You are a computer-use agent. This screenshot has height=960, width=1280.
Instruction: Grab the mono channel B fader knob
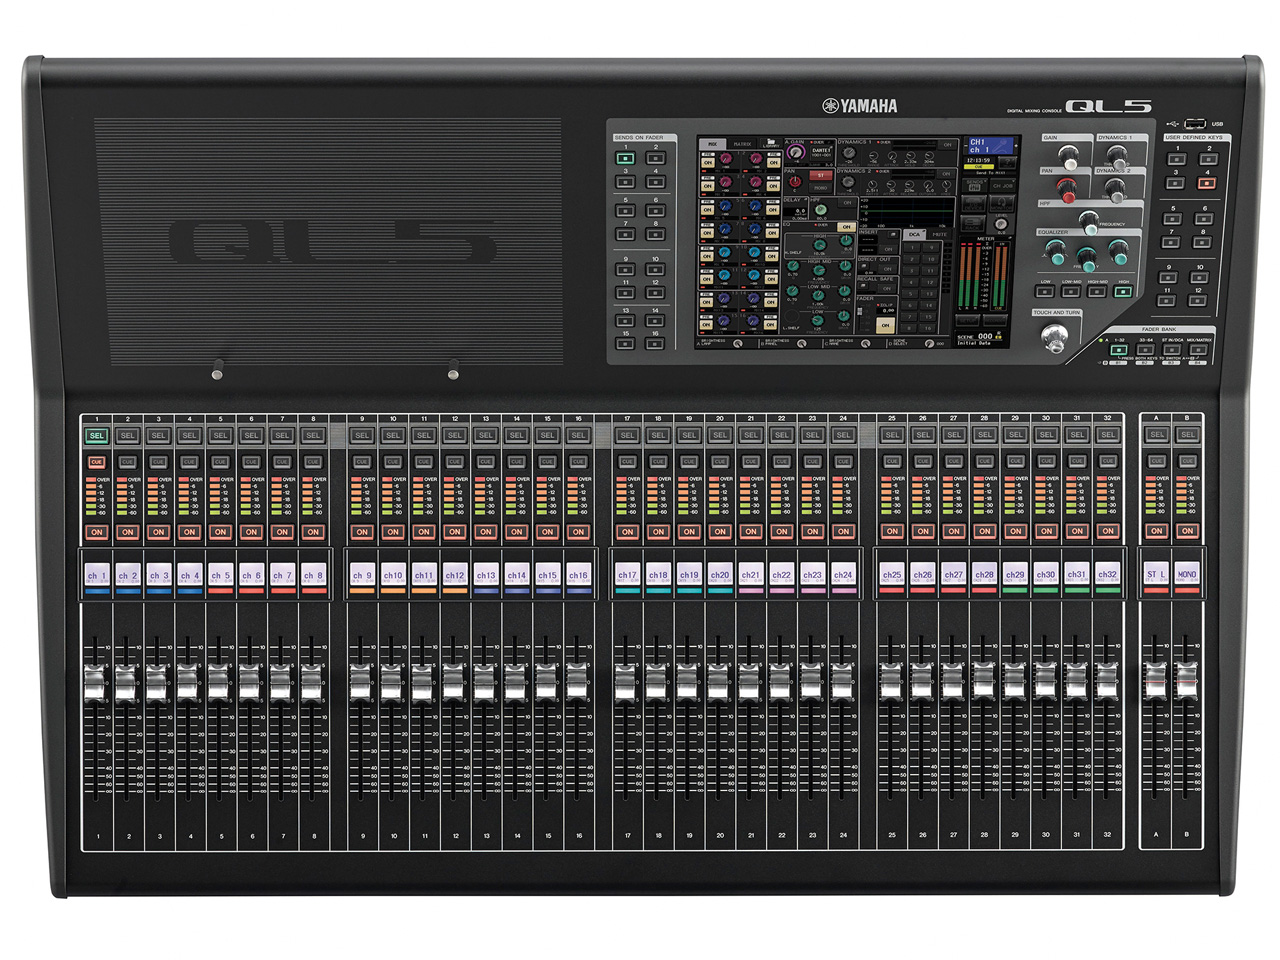tap(1186, 683)
